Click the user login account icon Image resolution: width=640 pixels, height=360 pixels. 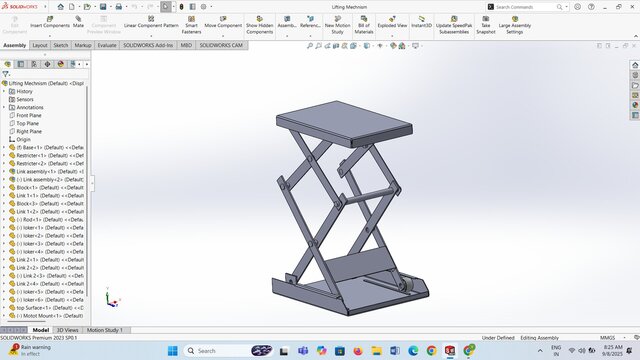coord(578,7)
